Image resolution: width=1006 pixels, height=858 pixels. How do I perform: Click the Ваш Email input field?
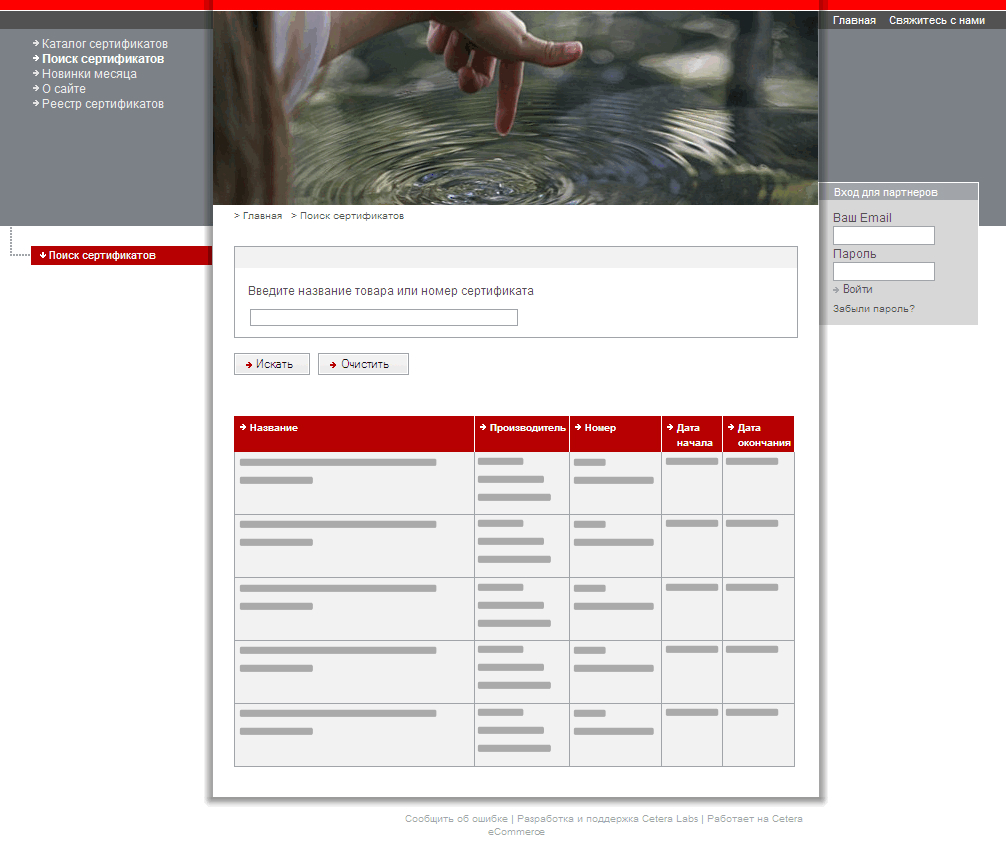pos(883,235)
